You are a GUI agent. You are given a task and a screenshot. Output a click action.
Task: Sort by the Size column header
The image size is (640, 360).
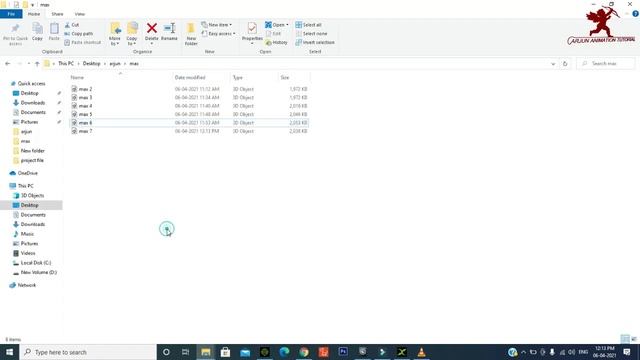pyautogui.click(x=285, y=77)
